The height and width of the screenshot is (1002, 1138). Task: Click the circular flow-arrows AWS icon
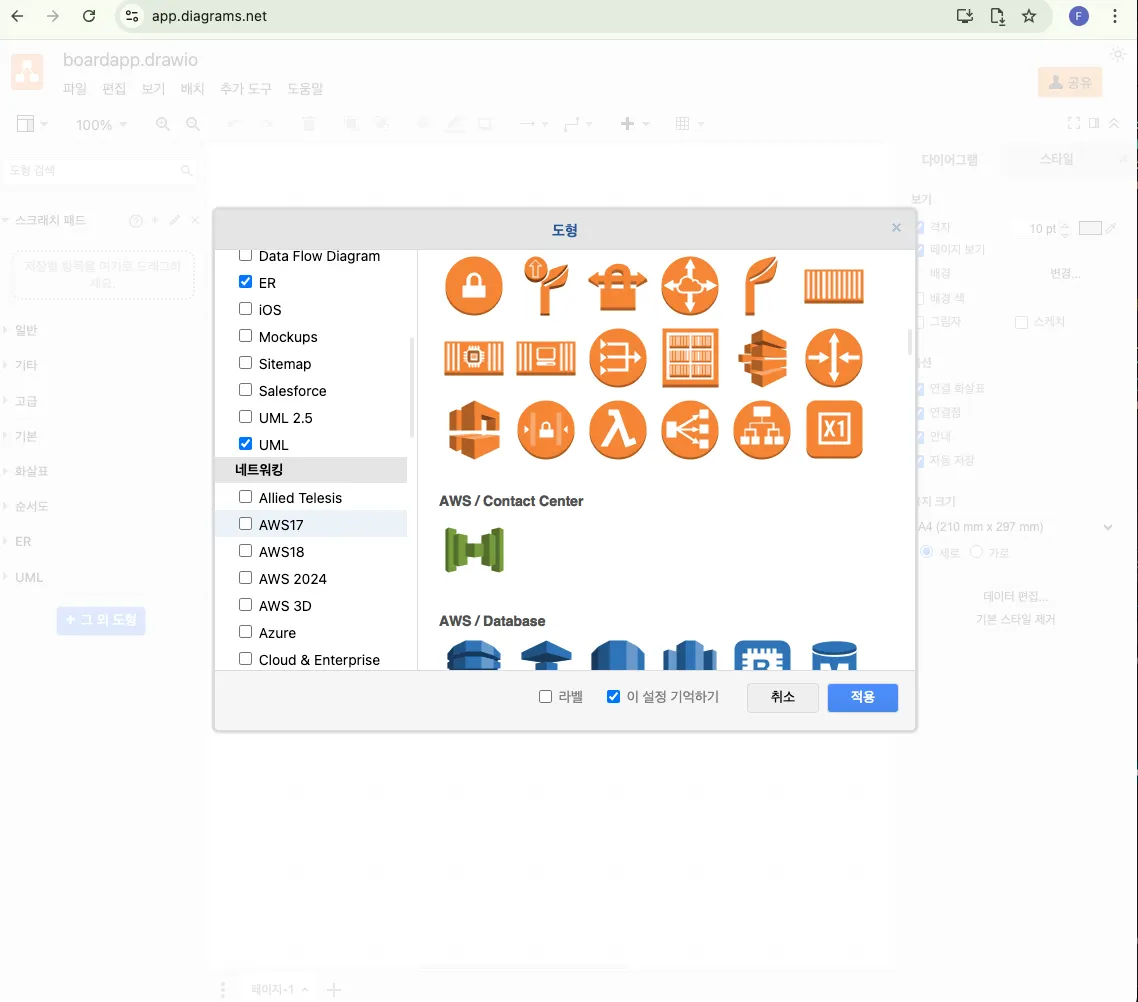coord(618,358)
